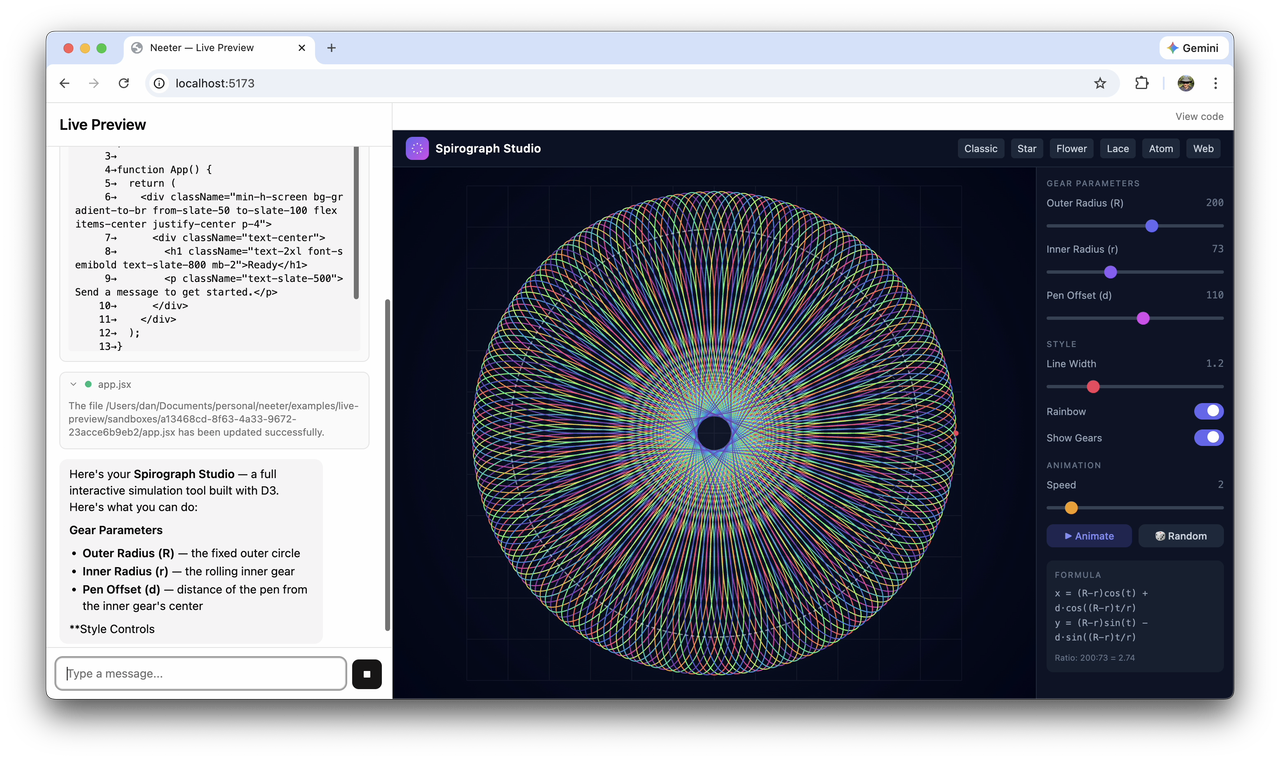The width and height of the screenshot is (1280, 760).
Task: Click the Animate button
Action: click(1089, 536)
